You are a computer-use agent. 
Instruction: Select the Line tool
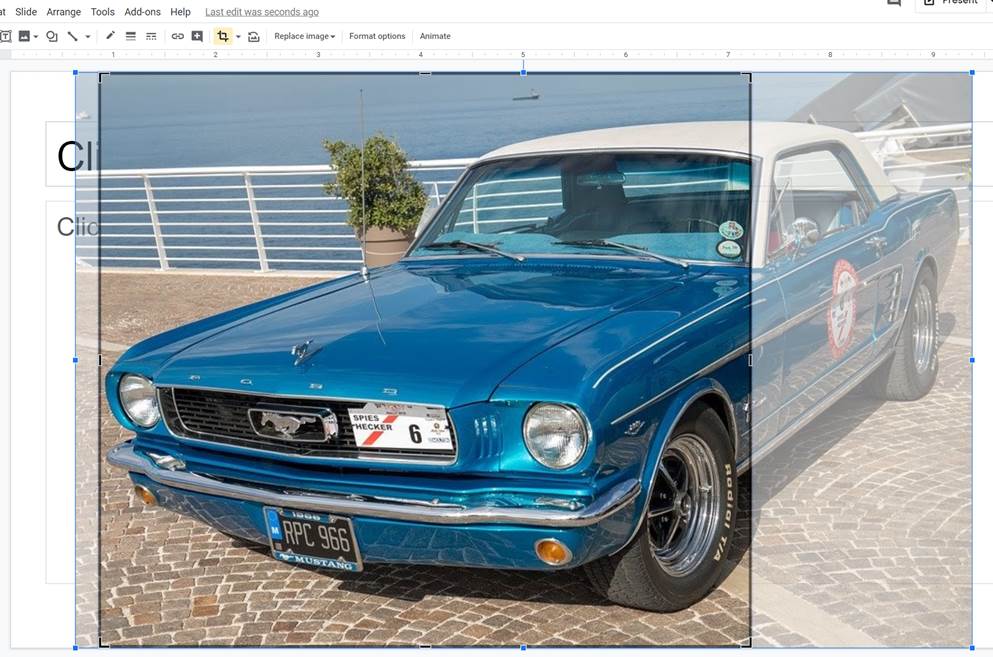pyautogui.click(x=72, y=36)
